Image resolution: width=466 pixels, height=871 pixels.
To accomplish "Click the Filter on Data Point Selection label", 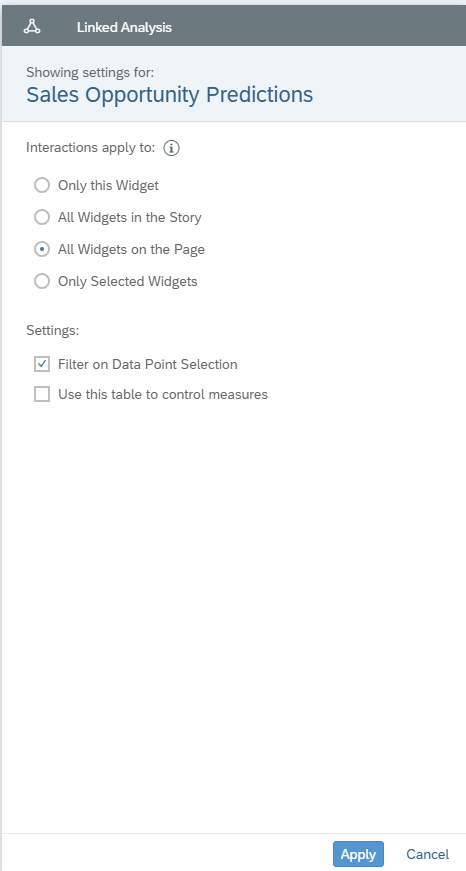I will 148,364.
